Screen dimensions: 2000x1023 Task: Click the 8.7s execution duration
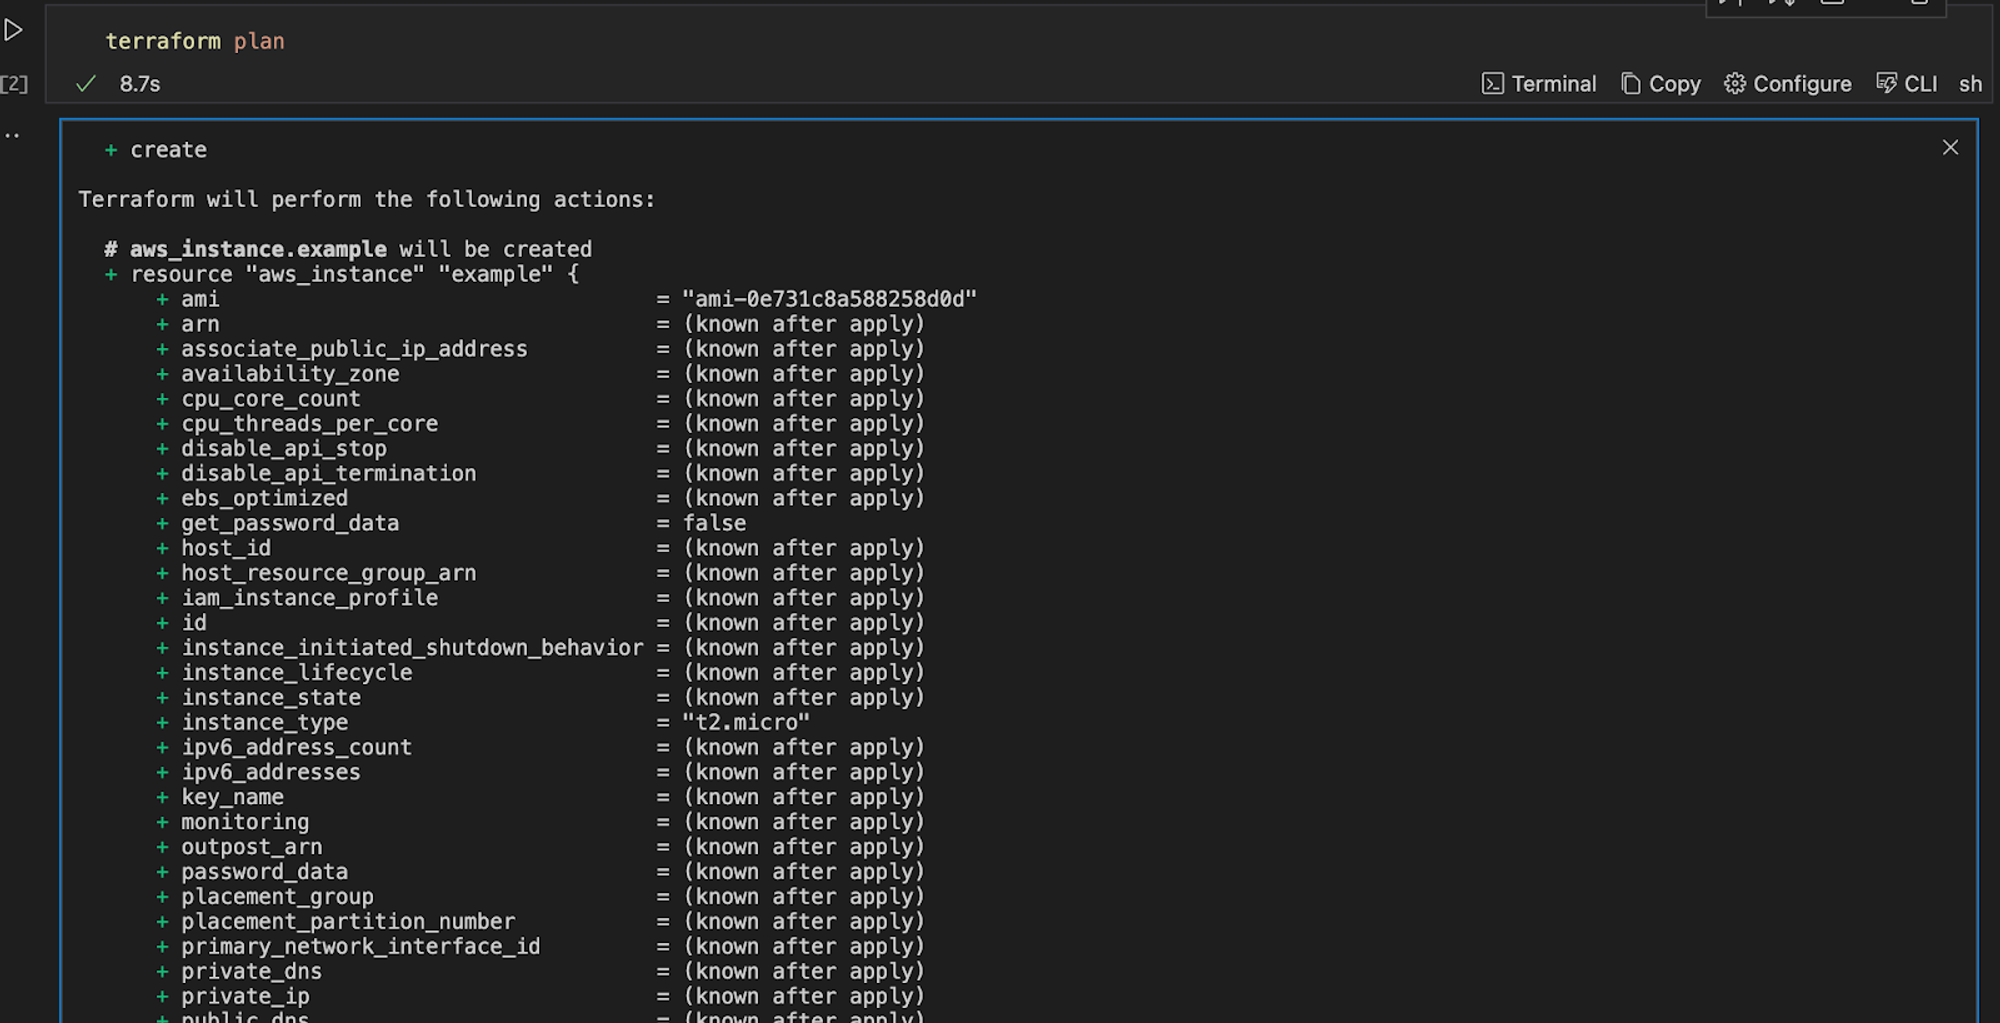[x=139, y=84]
